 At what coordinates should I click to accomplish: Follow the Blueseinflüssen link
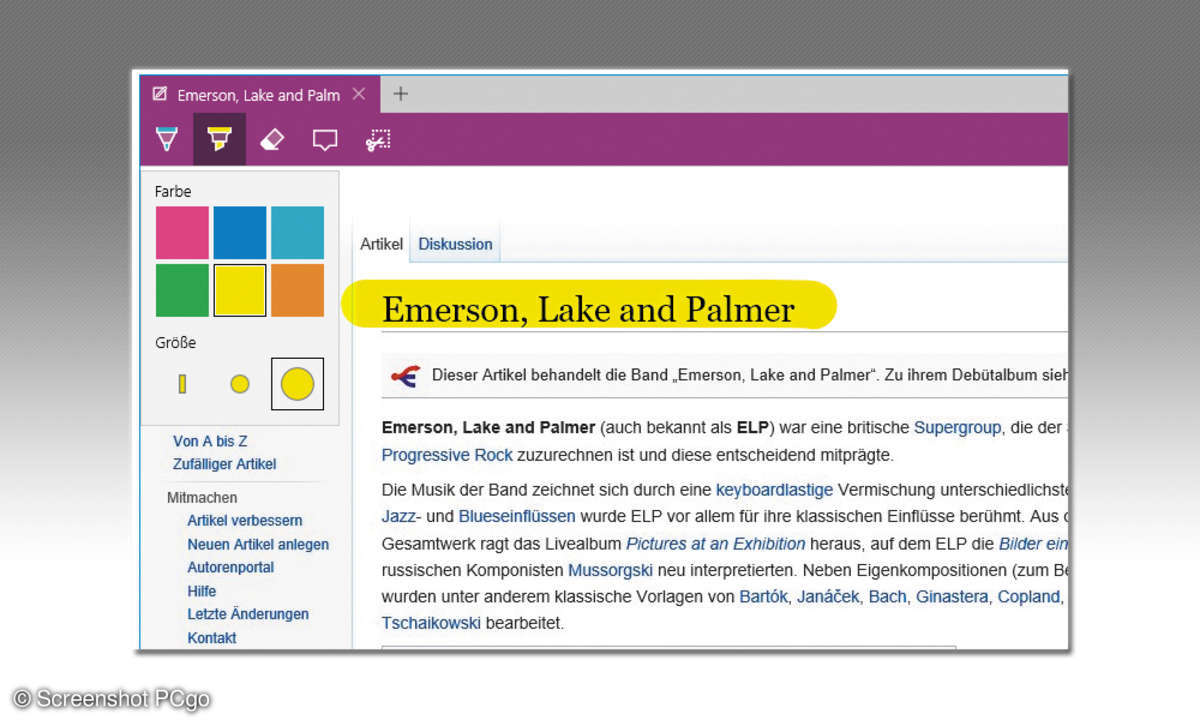click(517, 516)
